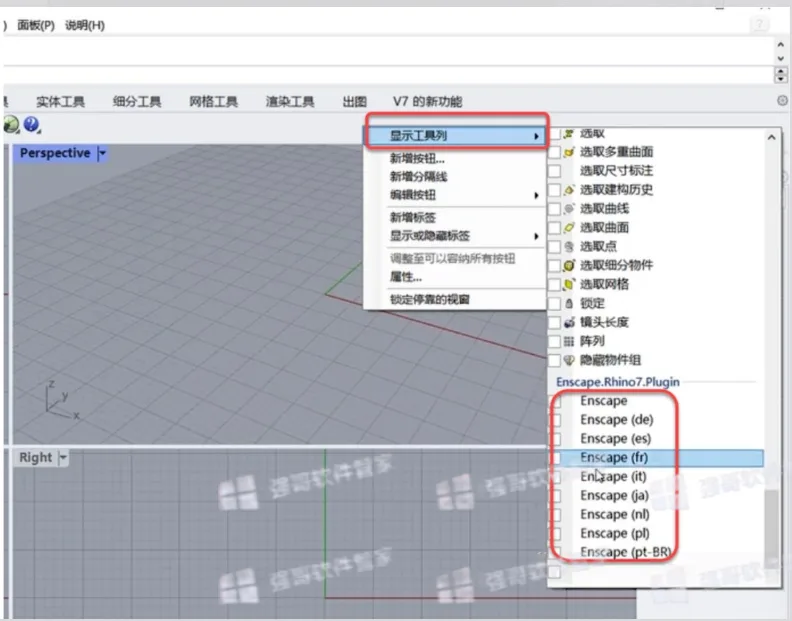Click the 选取细分物件 toolbar icon
The height and width of the screenshot is (621, 792).
[x=569, y=266]
